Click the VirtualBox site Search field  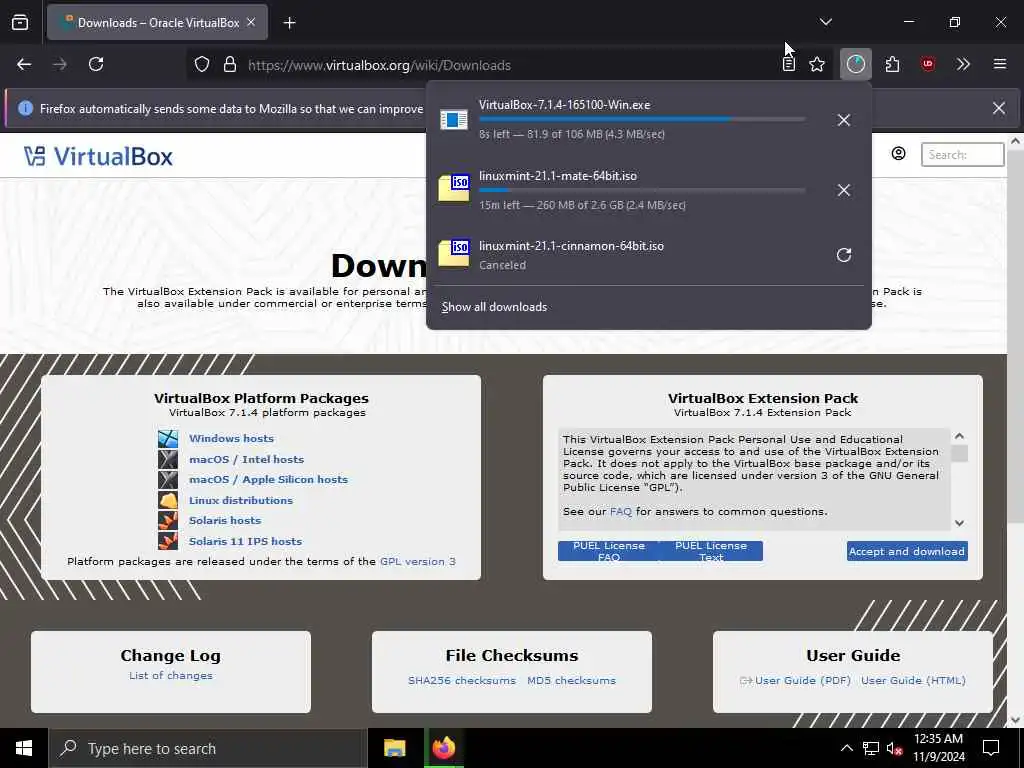point(962,155)
